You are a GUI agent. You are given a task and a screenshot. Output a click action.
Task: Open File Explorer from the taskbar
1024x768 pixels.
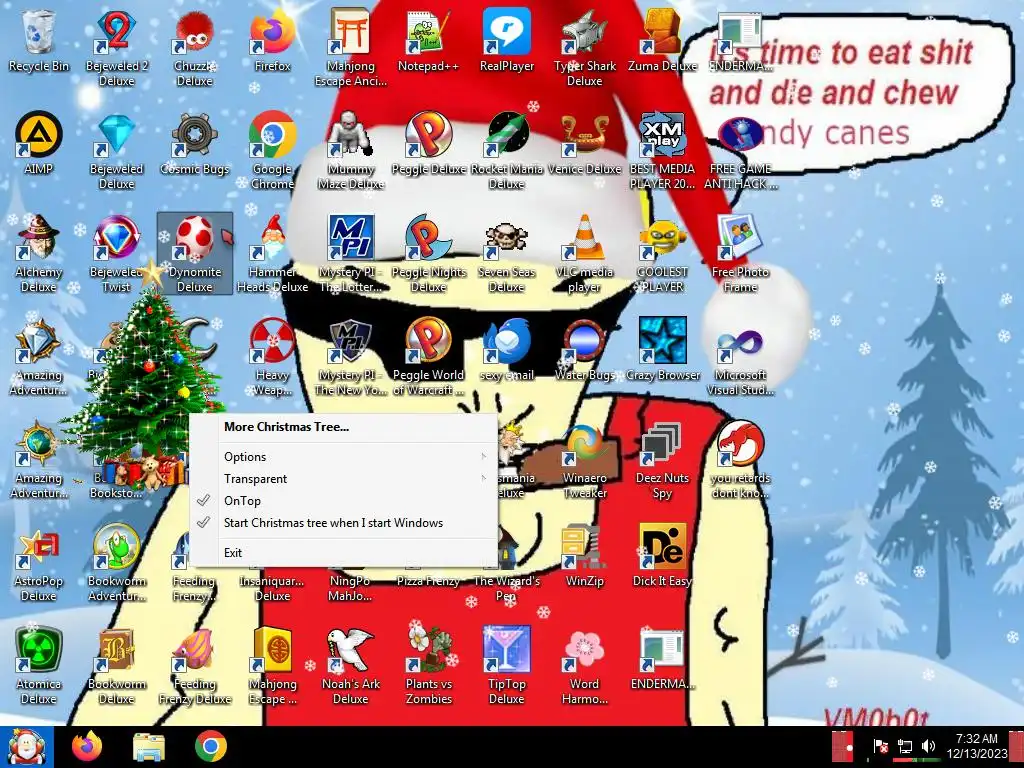149,747
